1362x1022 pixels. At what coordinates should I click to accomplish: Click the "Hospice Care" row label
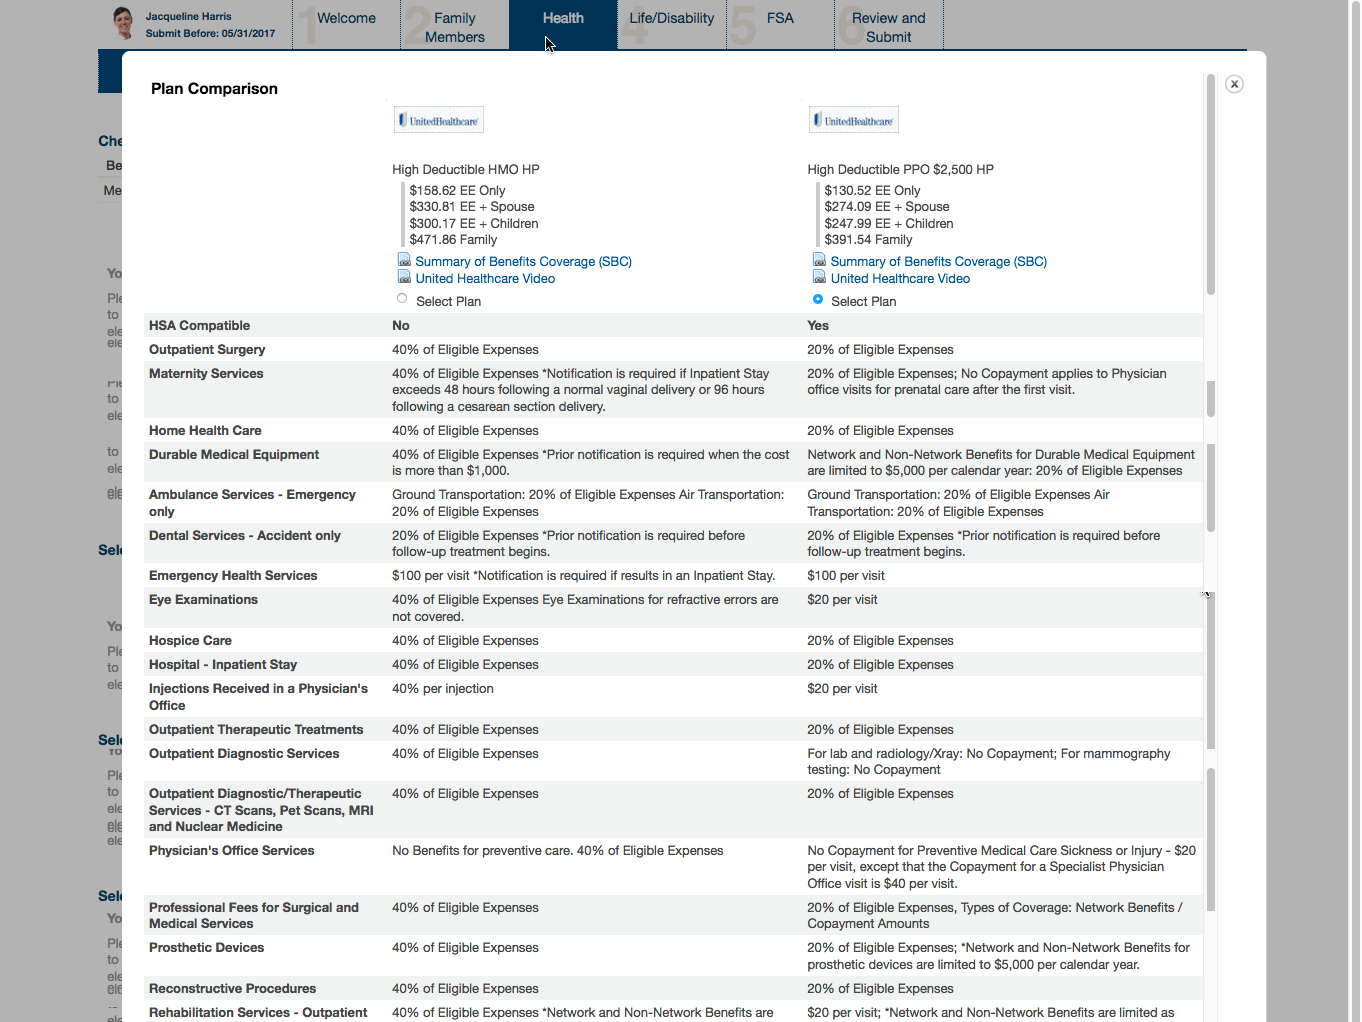190,640
